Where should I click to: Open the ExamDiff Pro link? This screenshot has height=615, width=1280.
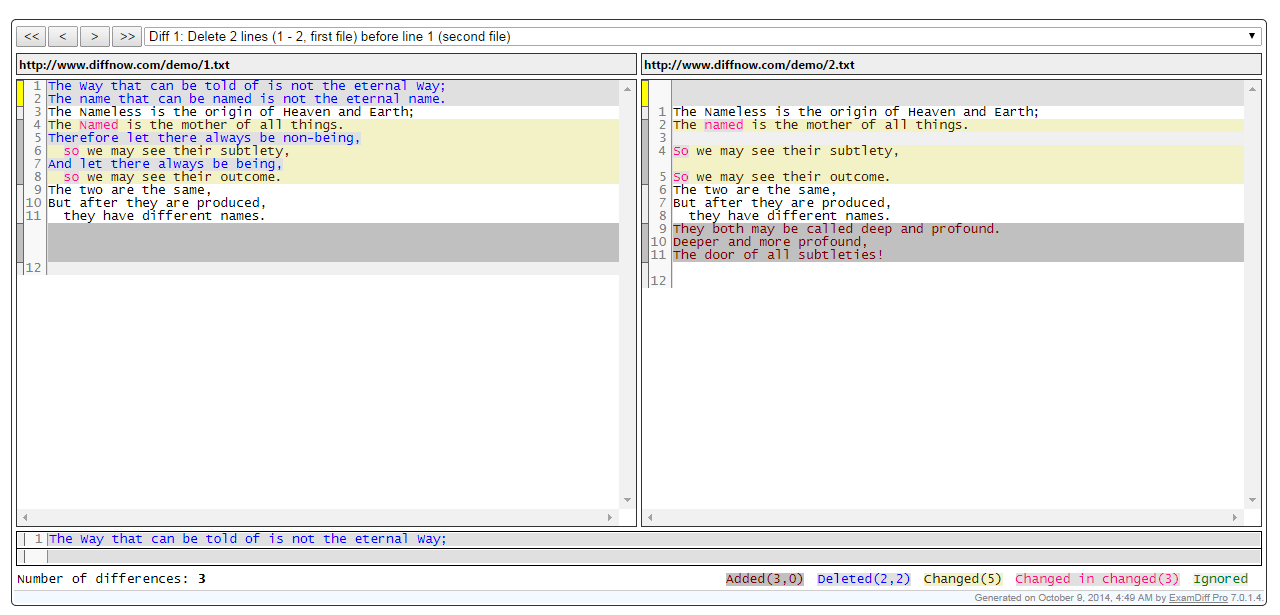pyautogui.click(x=1199, y=598)
